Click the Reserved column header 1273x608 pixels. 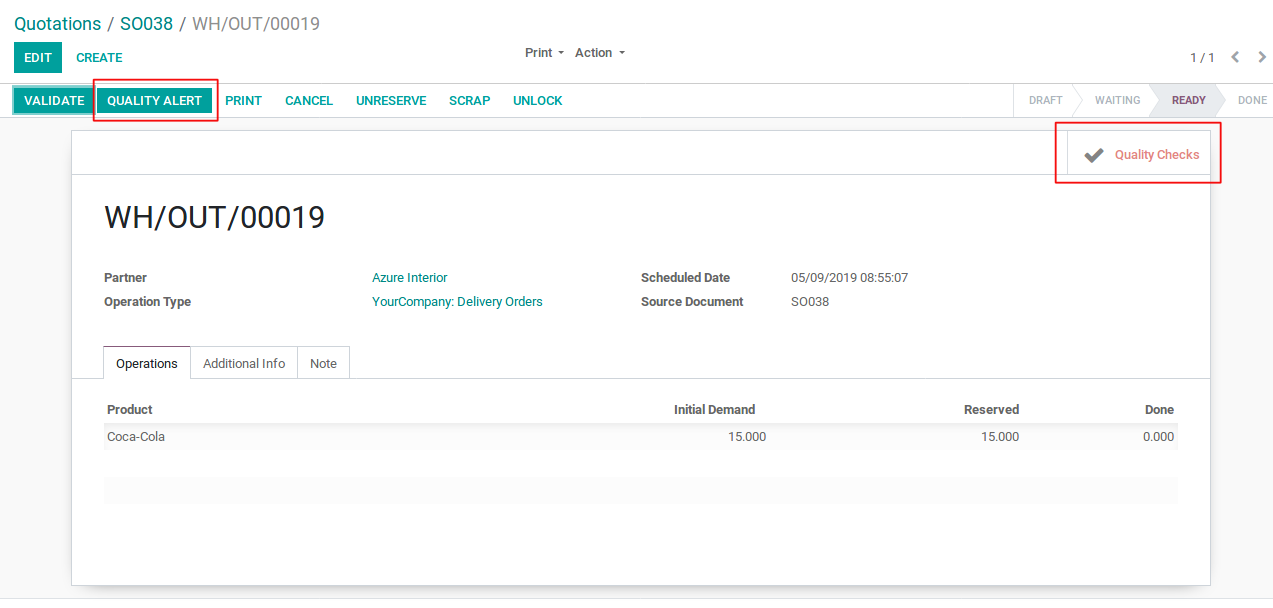pos(991,410)
